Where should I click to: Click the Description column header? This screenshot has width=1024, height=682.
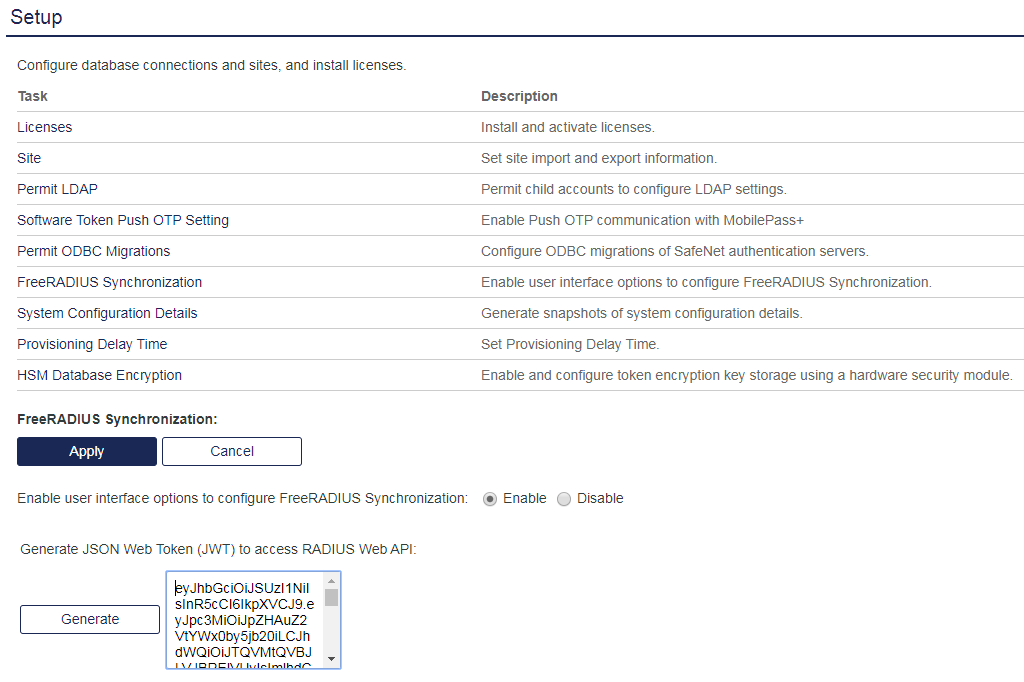(x=519, y=96)
